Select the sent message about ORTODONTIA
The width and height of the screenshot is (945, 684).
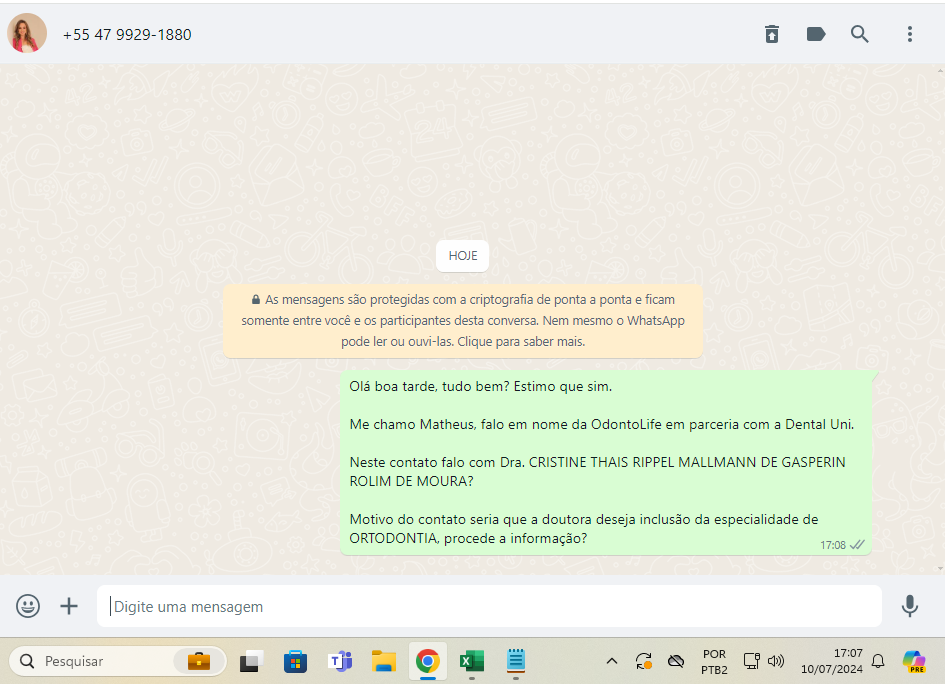pyautogui.click(x=606, y=462)
